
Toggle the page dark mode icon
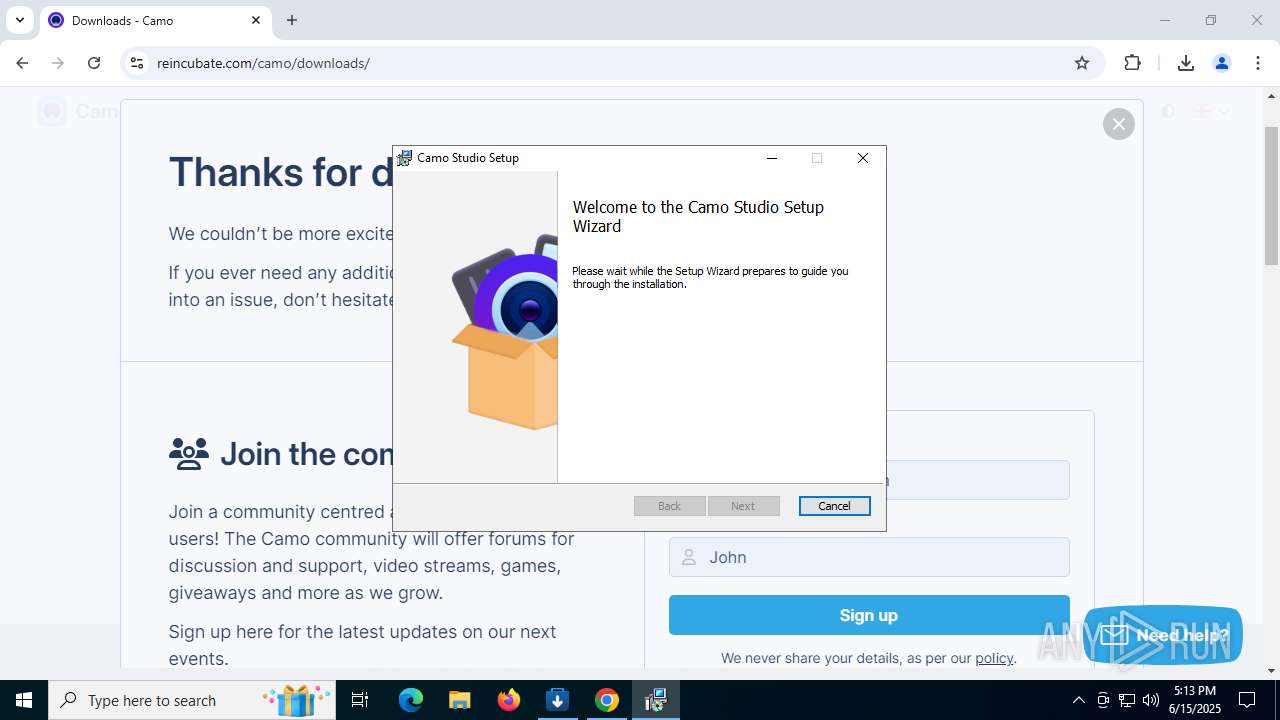tap(1168, 111)
